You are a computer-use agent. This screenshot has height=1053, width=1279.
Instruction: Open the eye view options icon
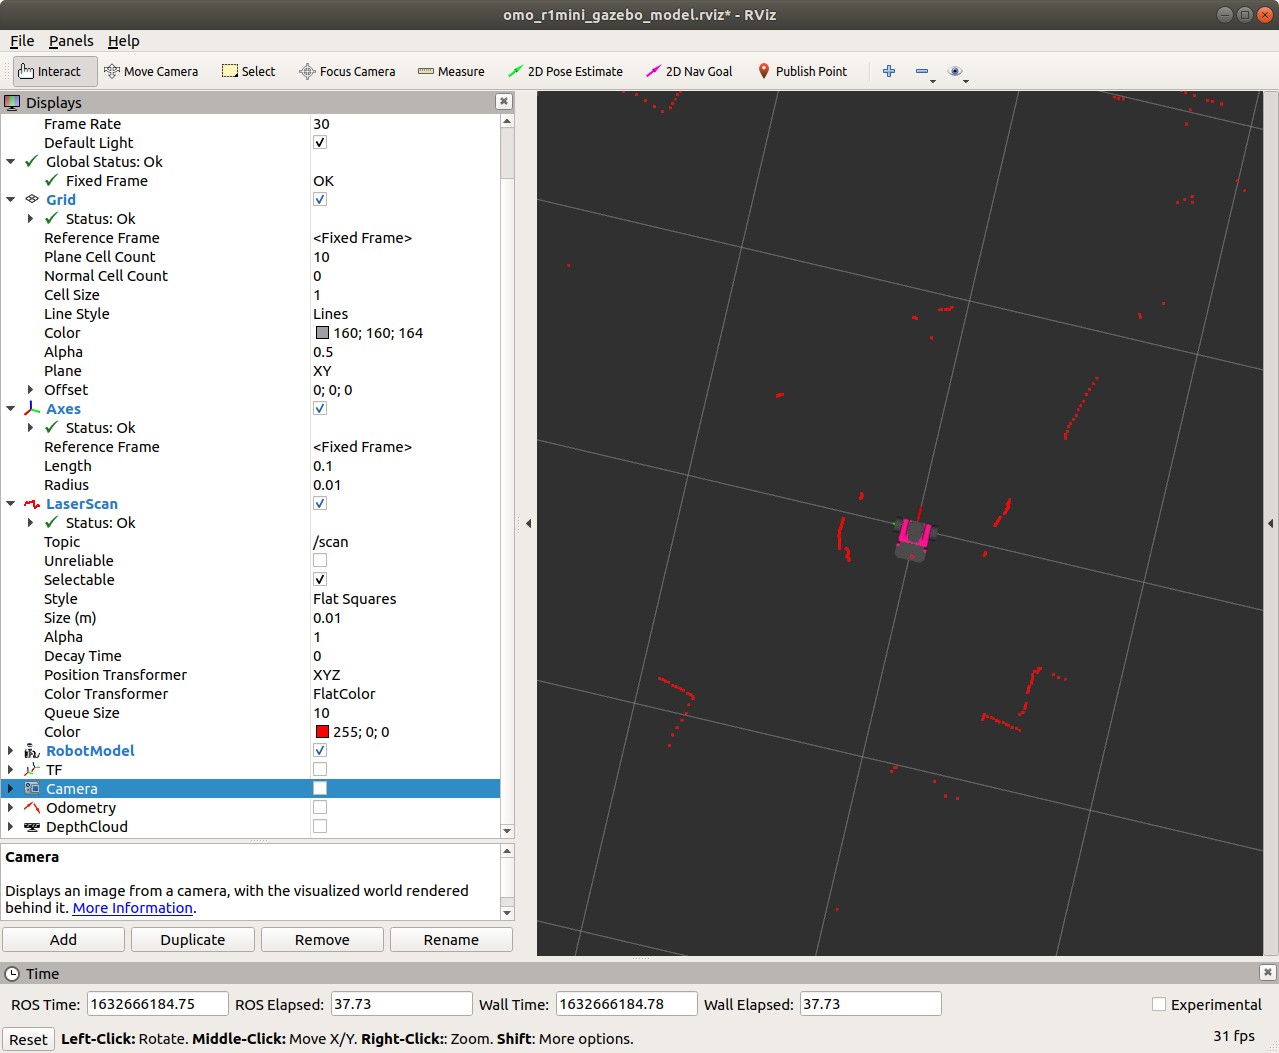pyautogui.click(x=955, y=71)
